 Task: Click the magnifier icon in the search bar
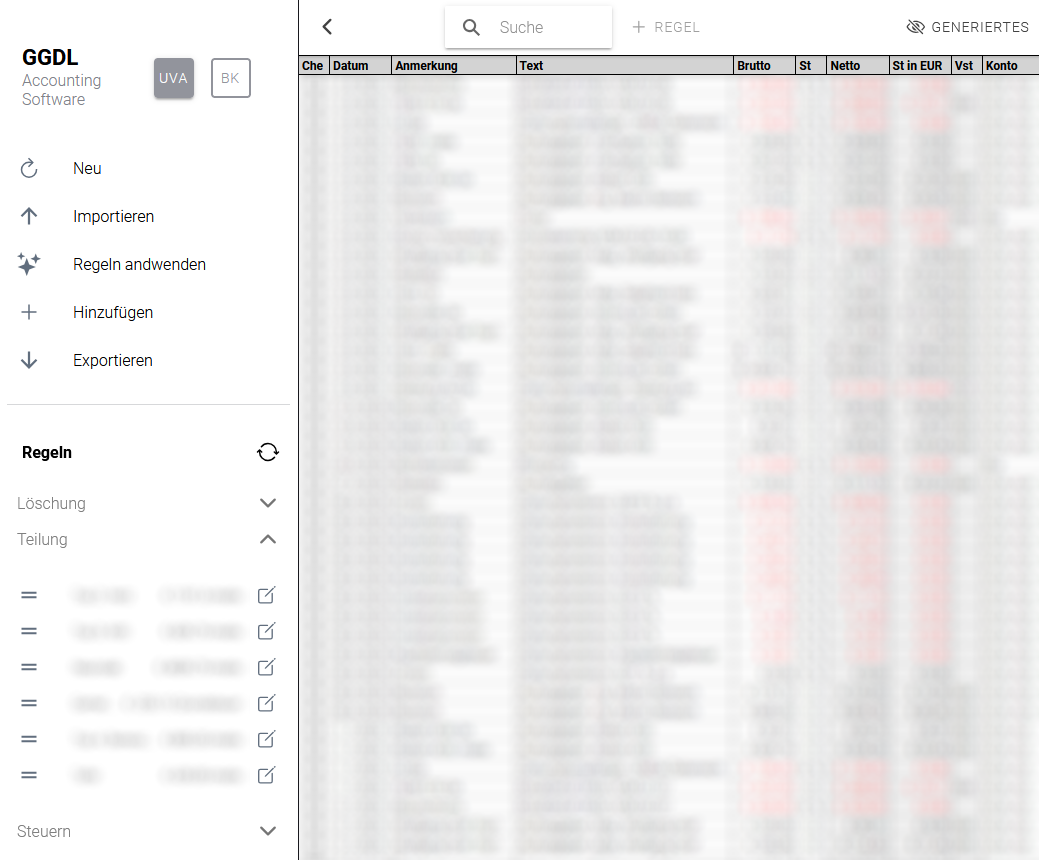pyautogui.click(x=470, y=27)
